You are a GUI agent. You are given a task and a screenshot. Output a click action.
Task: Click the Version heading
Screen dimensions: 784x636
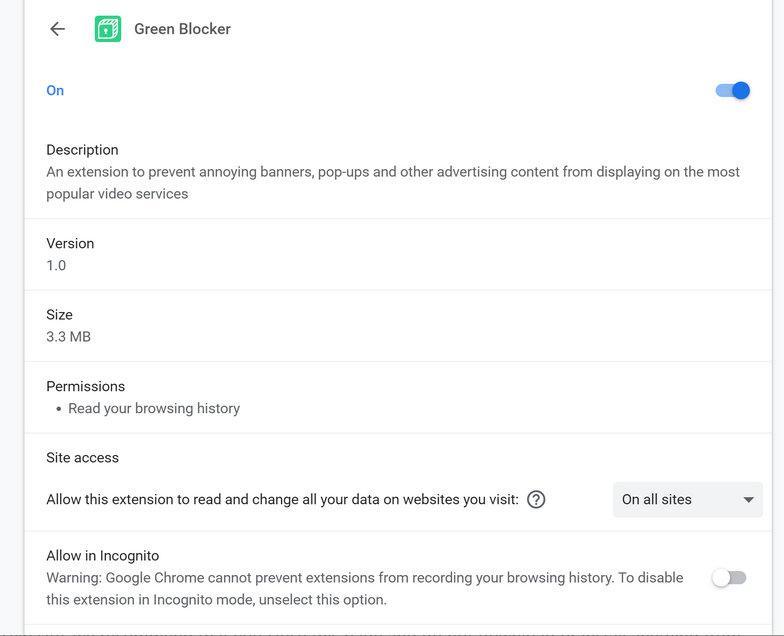pyautogui.click(x=70, y=243)
